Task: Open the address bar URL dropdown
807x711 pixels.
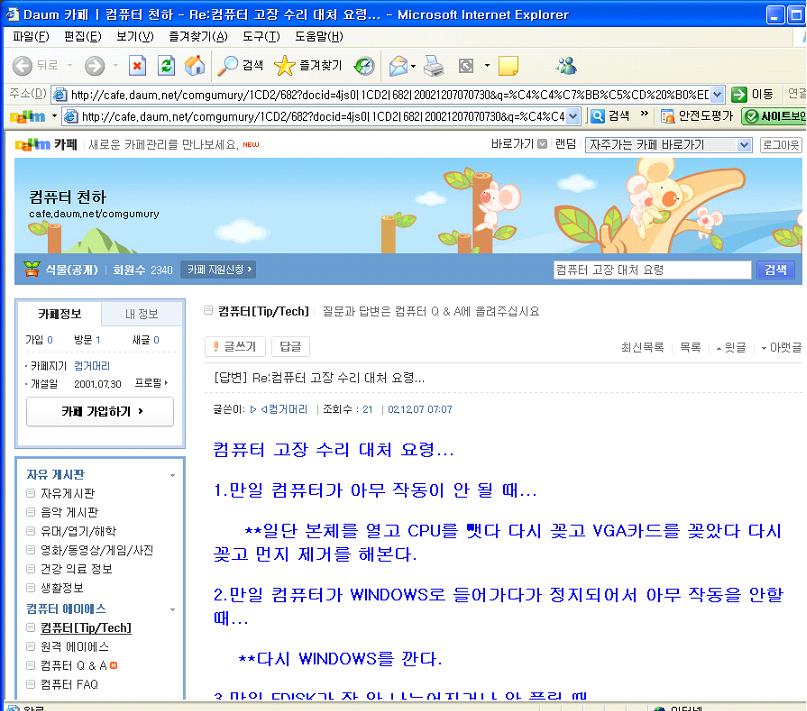Action: click(717, 94)
